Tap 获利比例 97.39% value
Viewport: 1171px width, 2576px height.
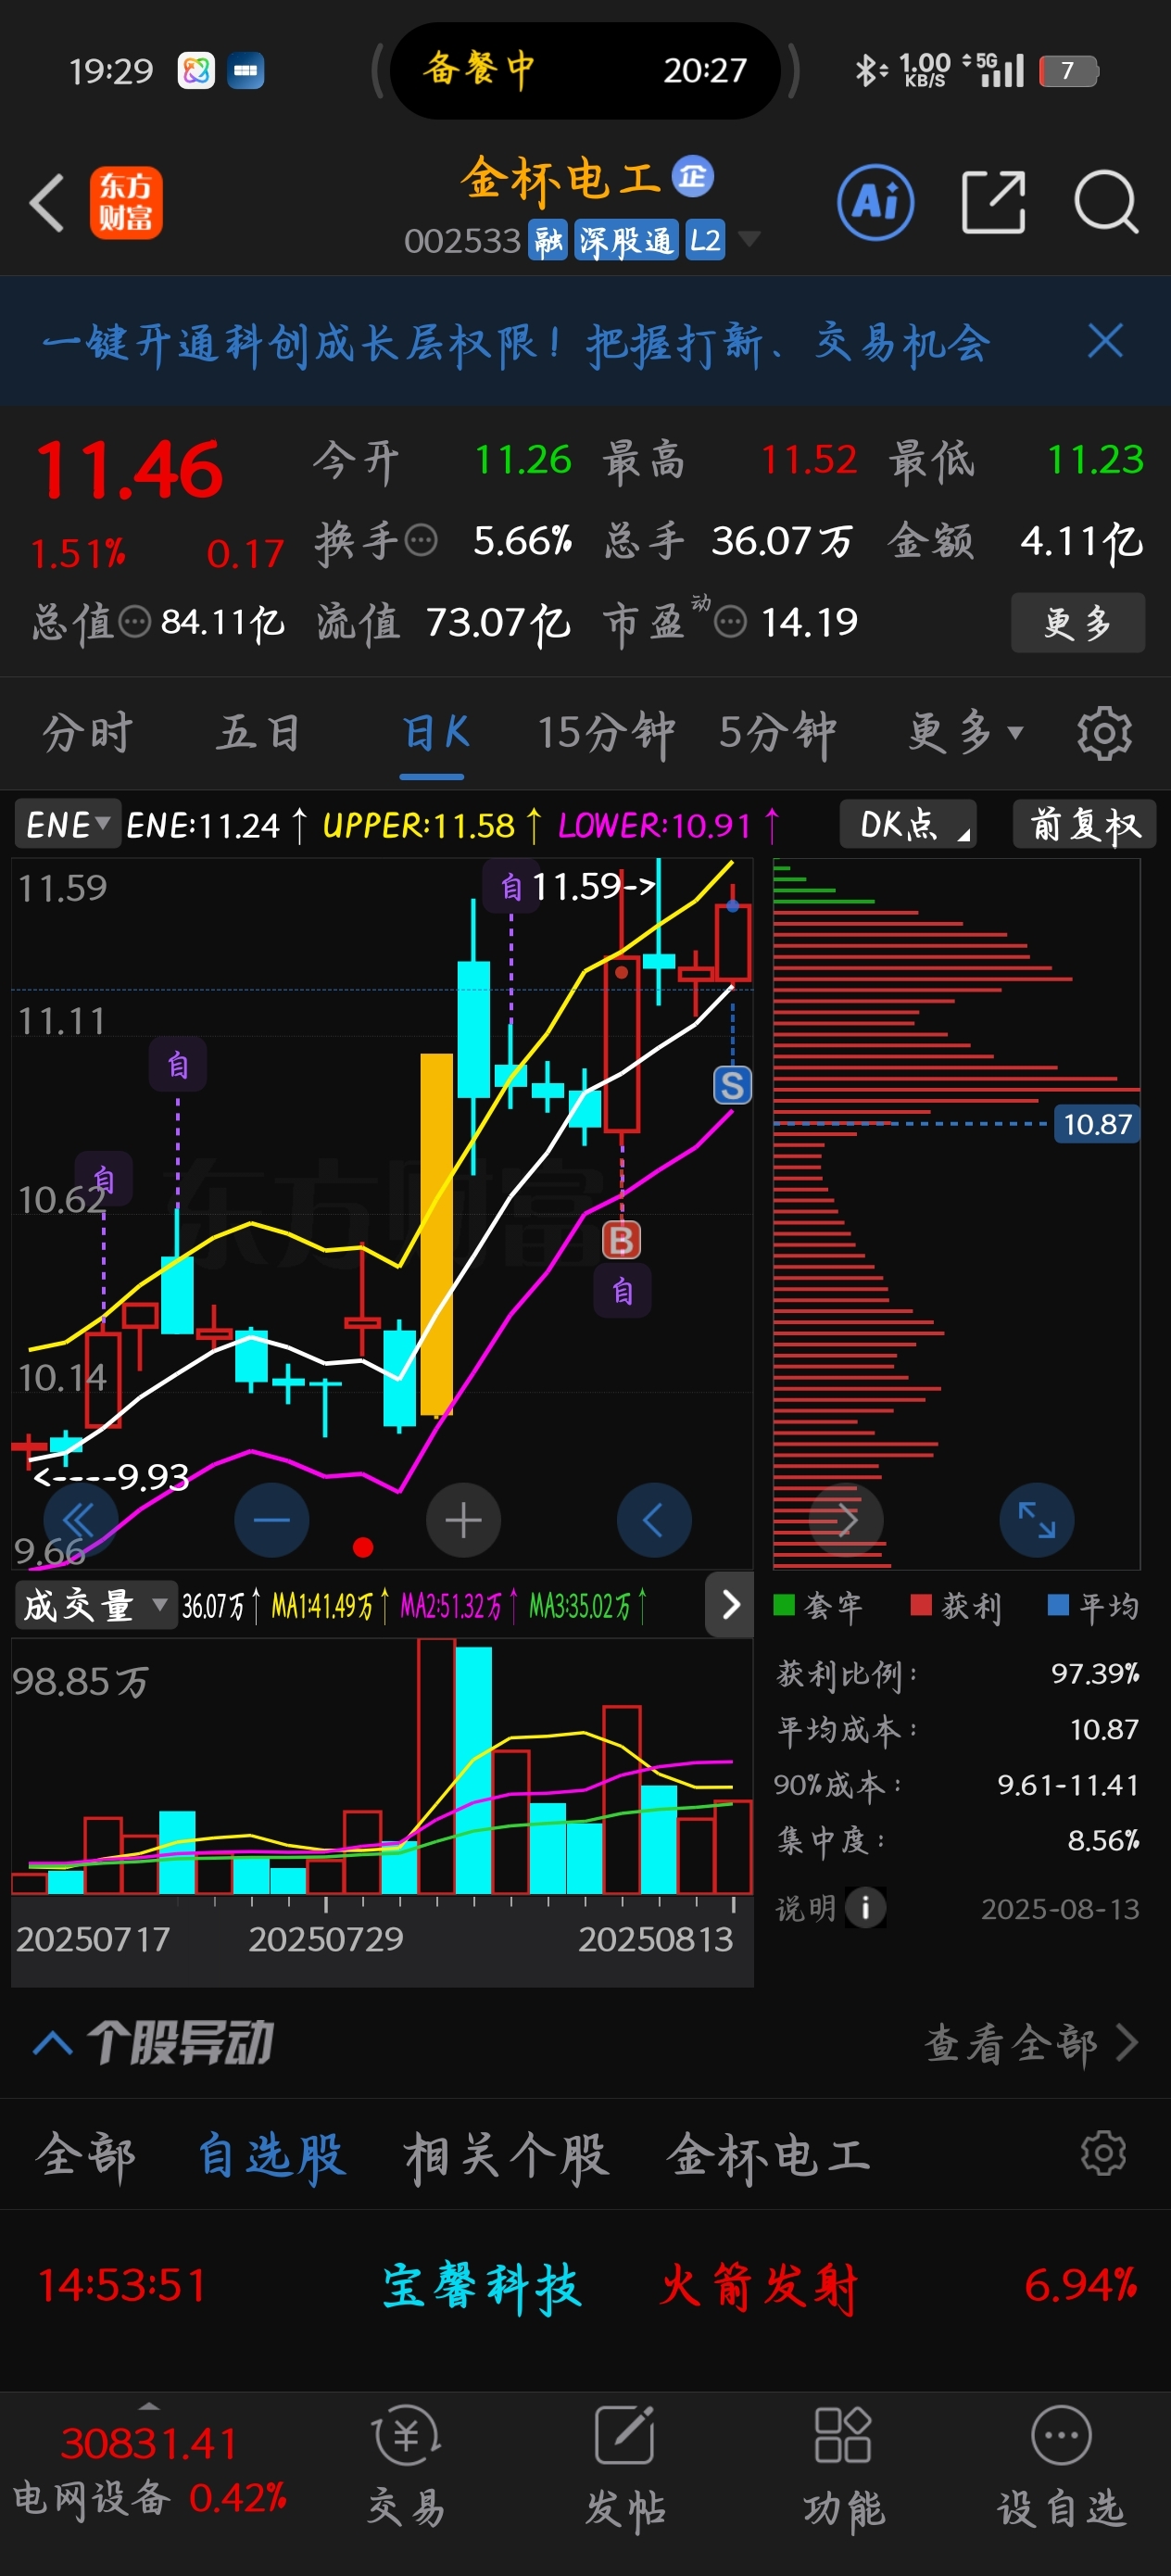click(x=1095, y=1673)
